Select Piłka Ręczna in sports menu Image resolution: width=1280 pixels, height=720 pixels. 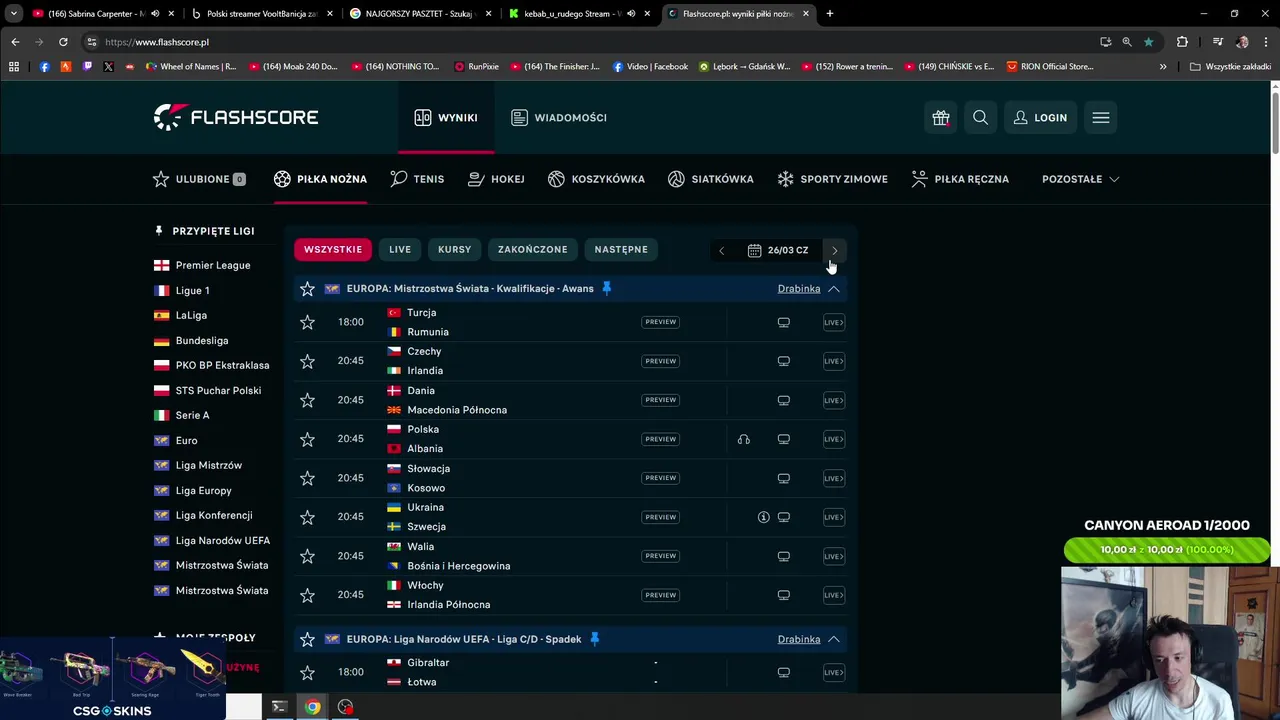click(960, 179)
